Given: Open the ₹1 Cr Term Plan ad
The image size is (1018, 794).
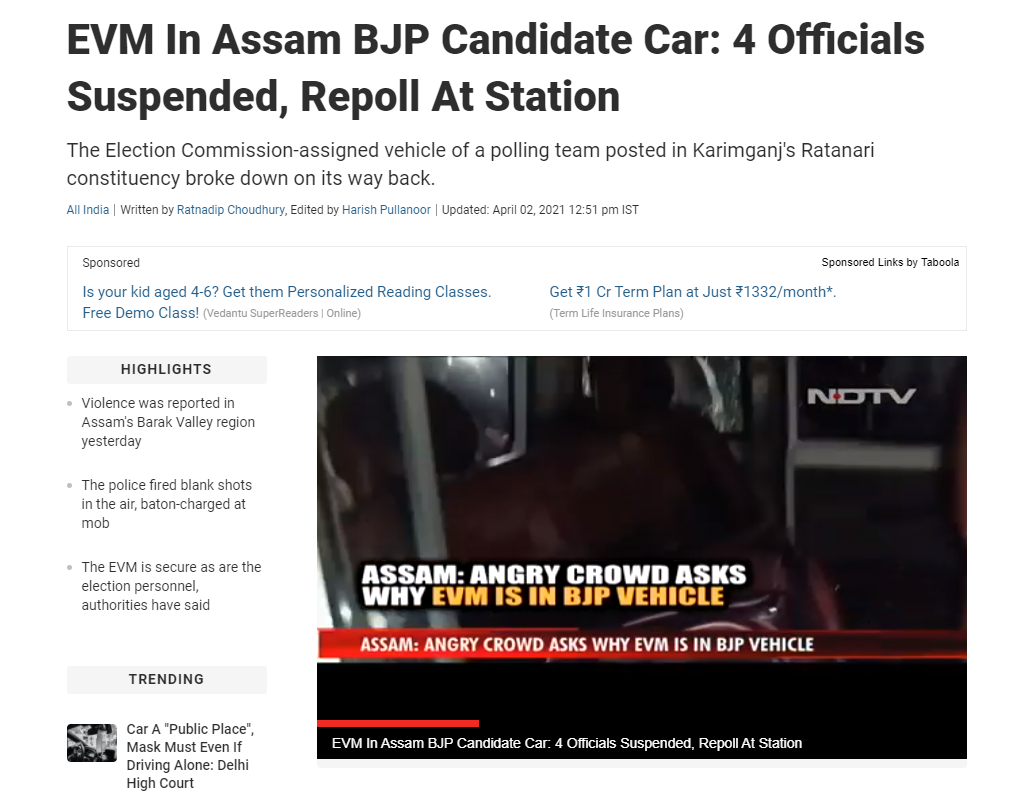Looking at the screenshot, I should (x=693, y=292).
